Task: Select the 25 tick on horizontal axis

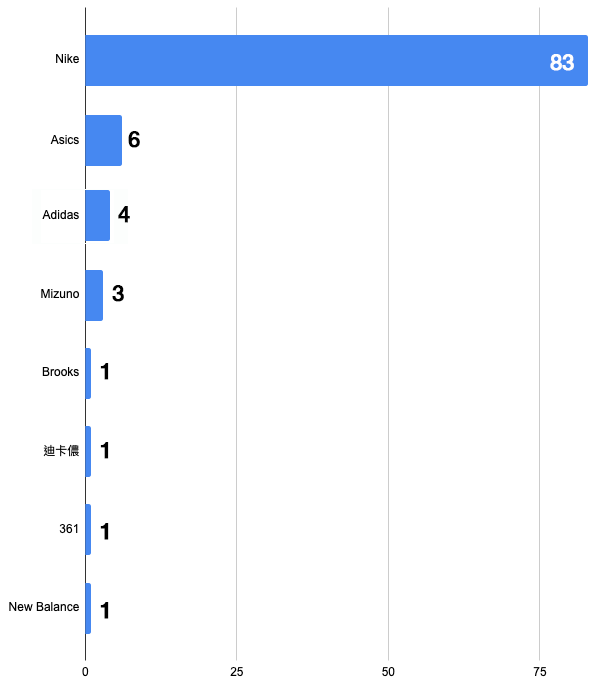Action: point(237,671)
